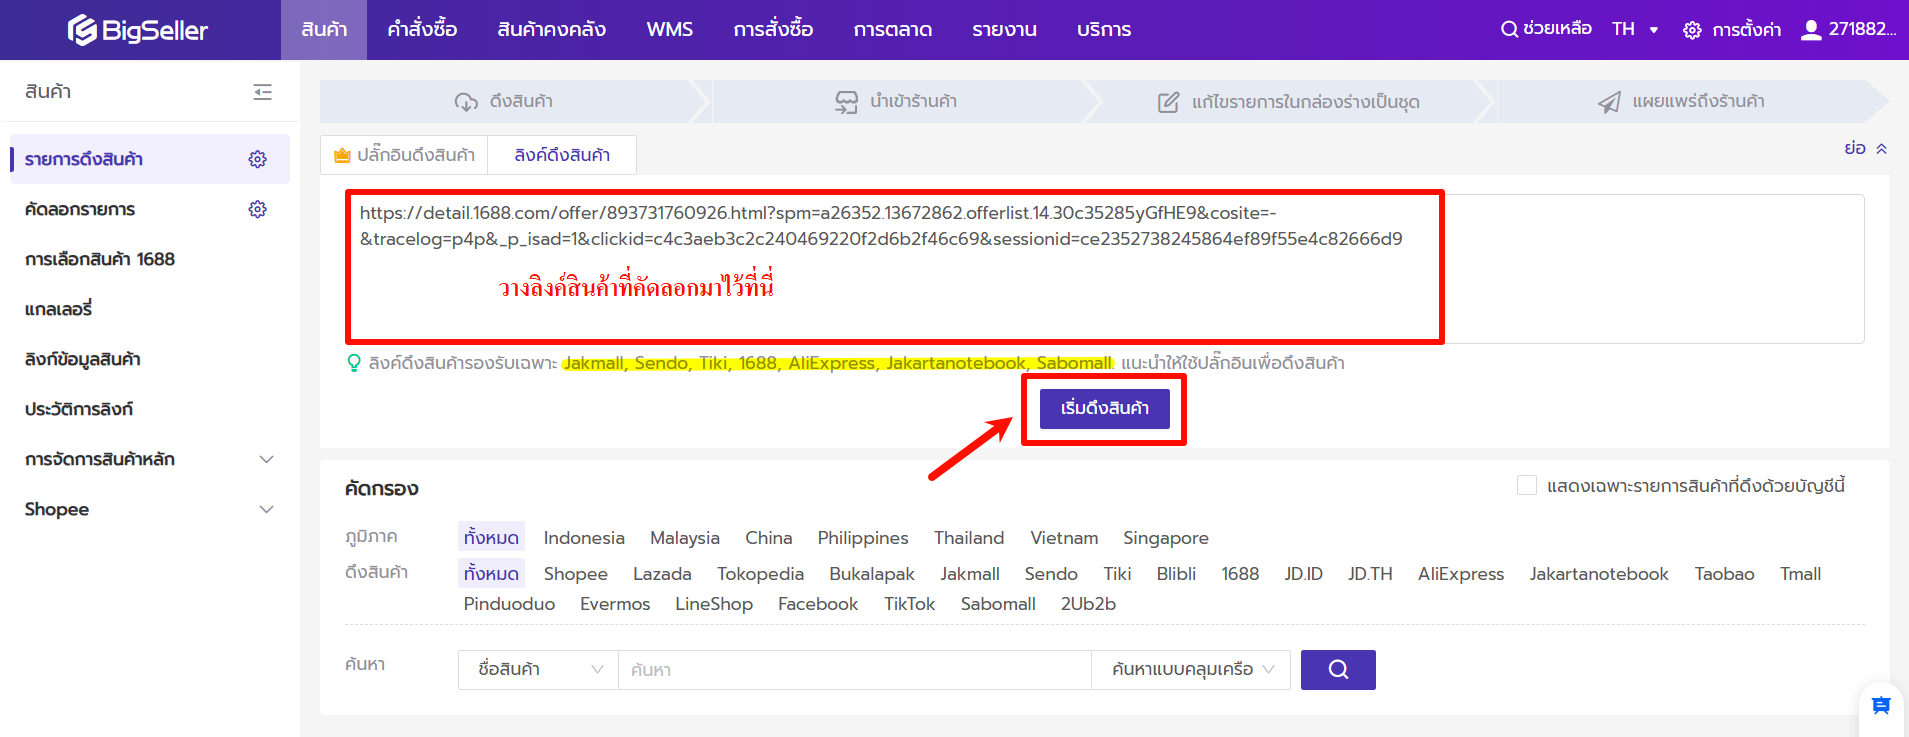Image resolution: width=1909 pixels, height=737 pixels.
Task: Enable the show-only-this-account's-items checkbox
Action: (1527, 486)
